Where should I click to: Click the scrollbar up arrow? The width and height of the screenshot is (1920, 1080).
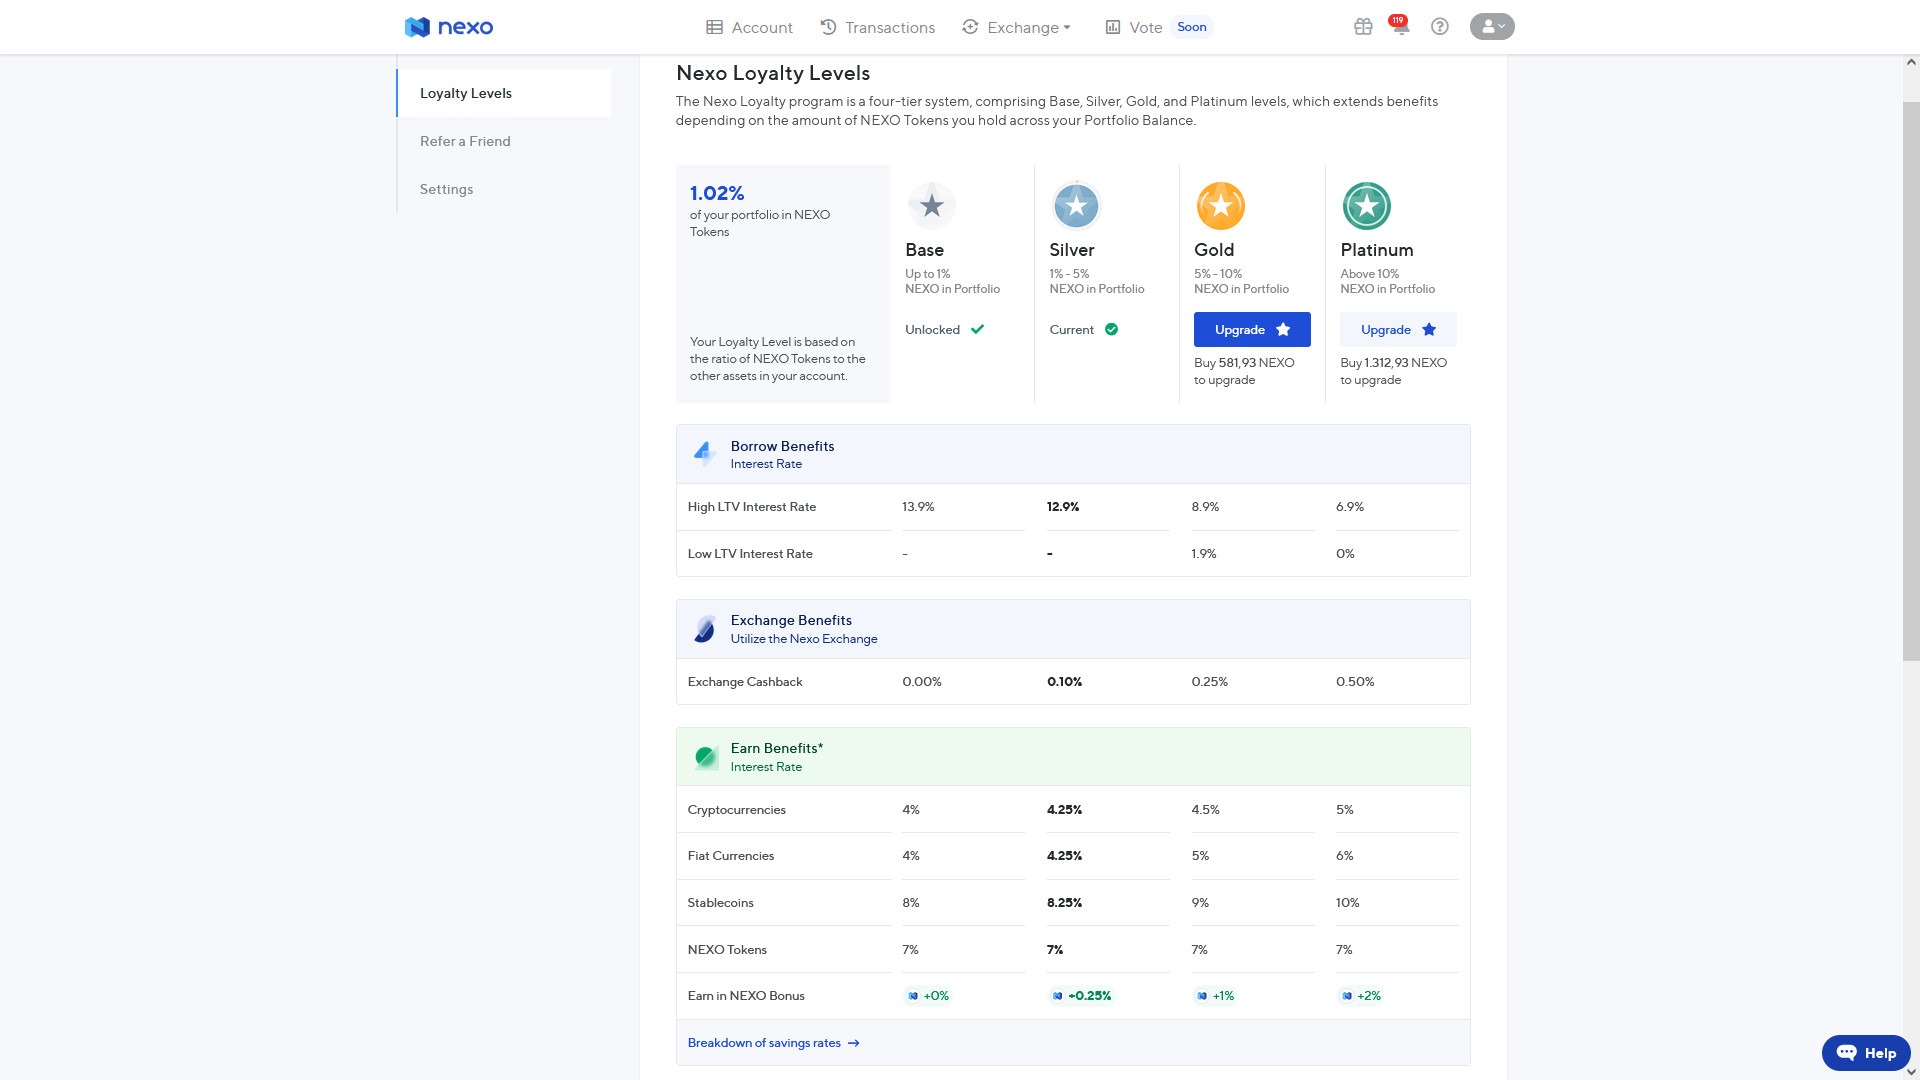tap(1911, 62)
